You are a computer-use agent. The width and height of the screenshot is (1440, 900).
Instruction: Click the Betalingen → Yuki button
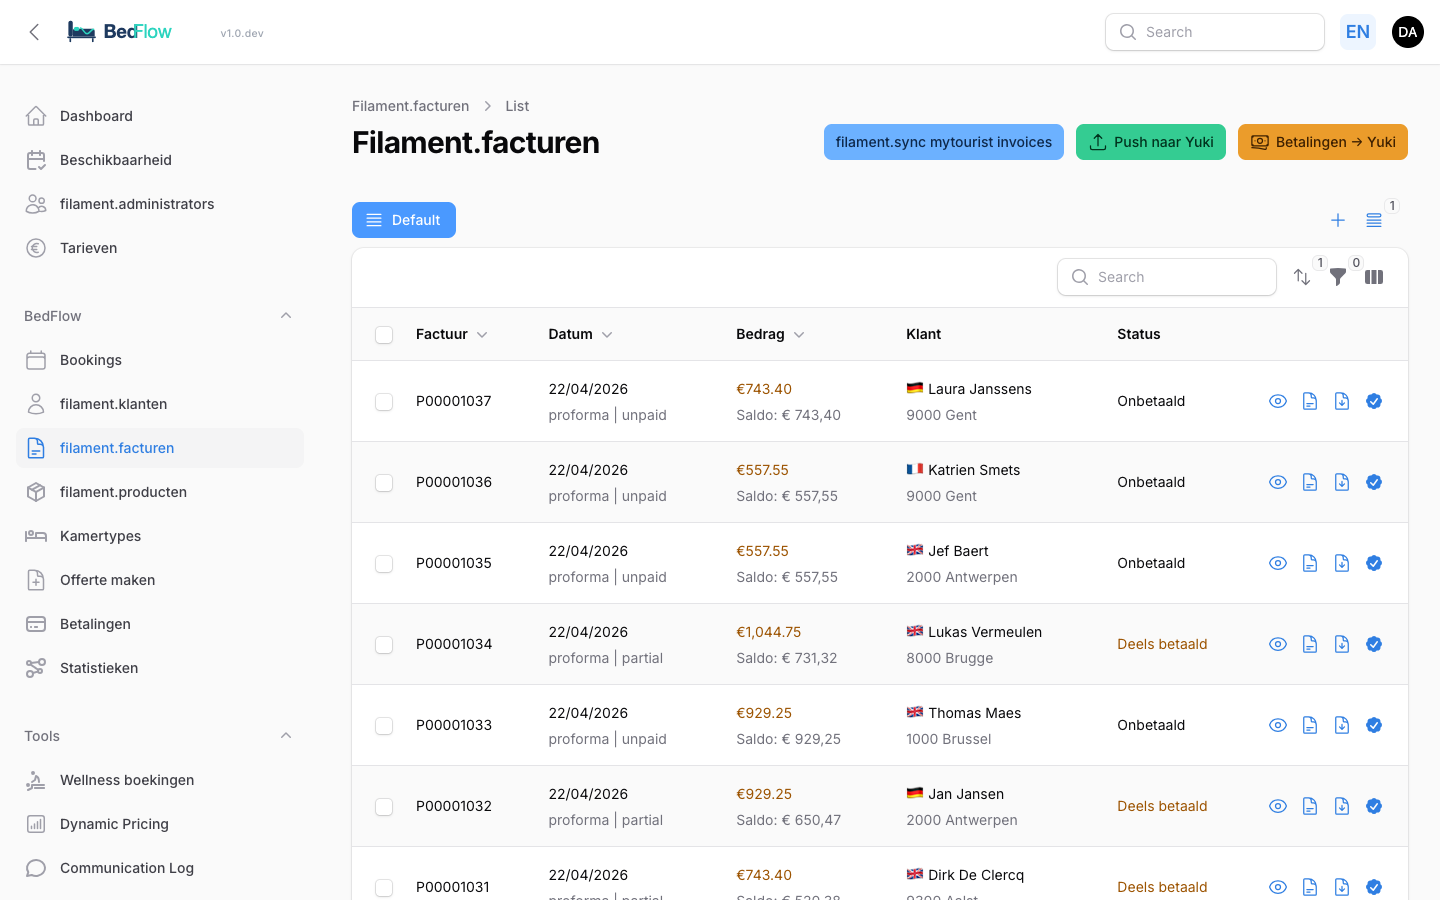tap(1323, 142)
